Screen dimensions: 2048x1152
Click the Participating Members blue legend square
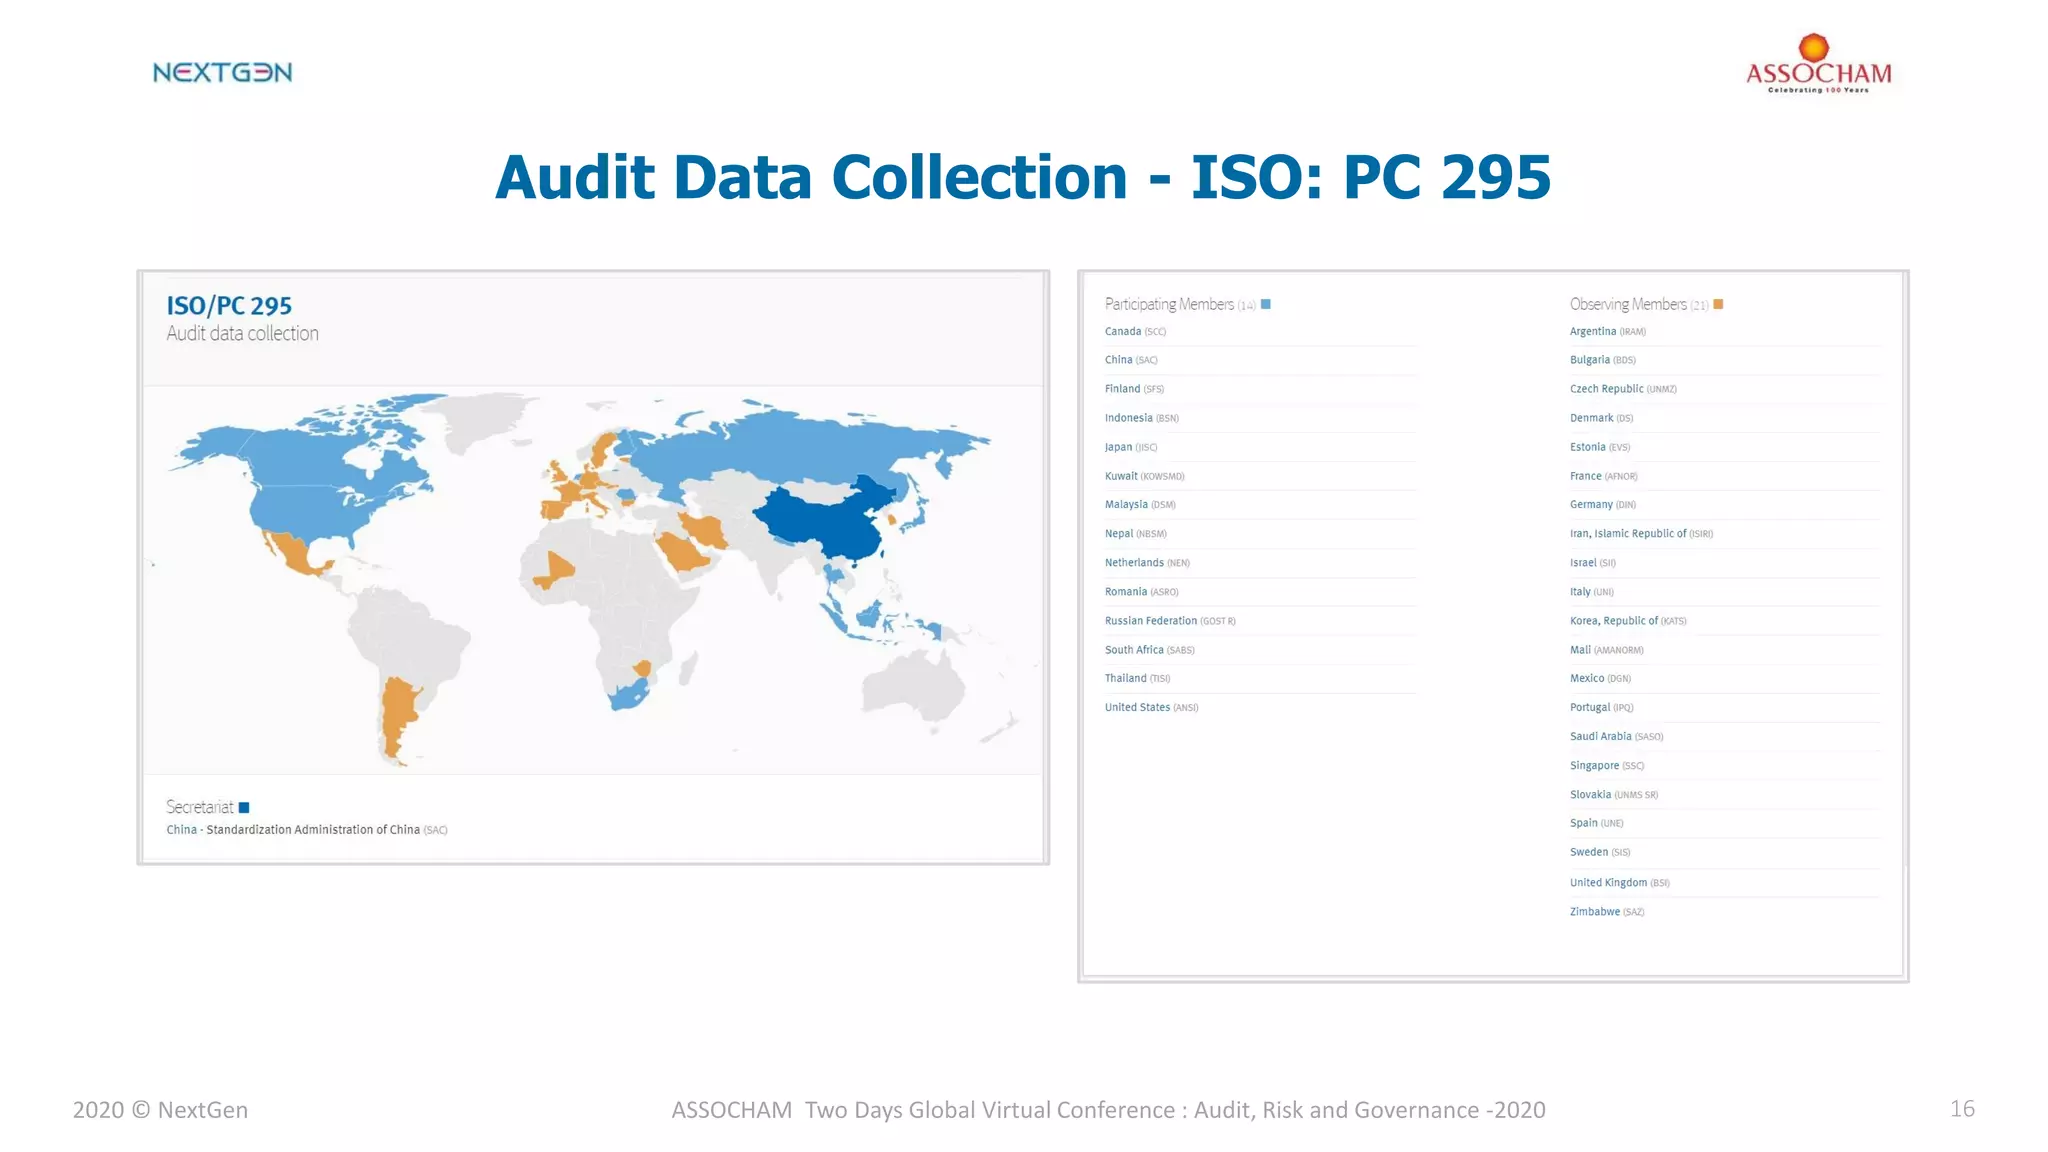1266,304
